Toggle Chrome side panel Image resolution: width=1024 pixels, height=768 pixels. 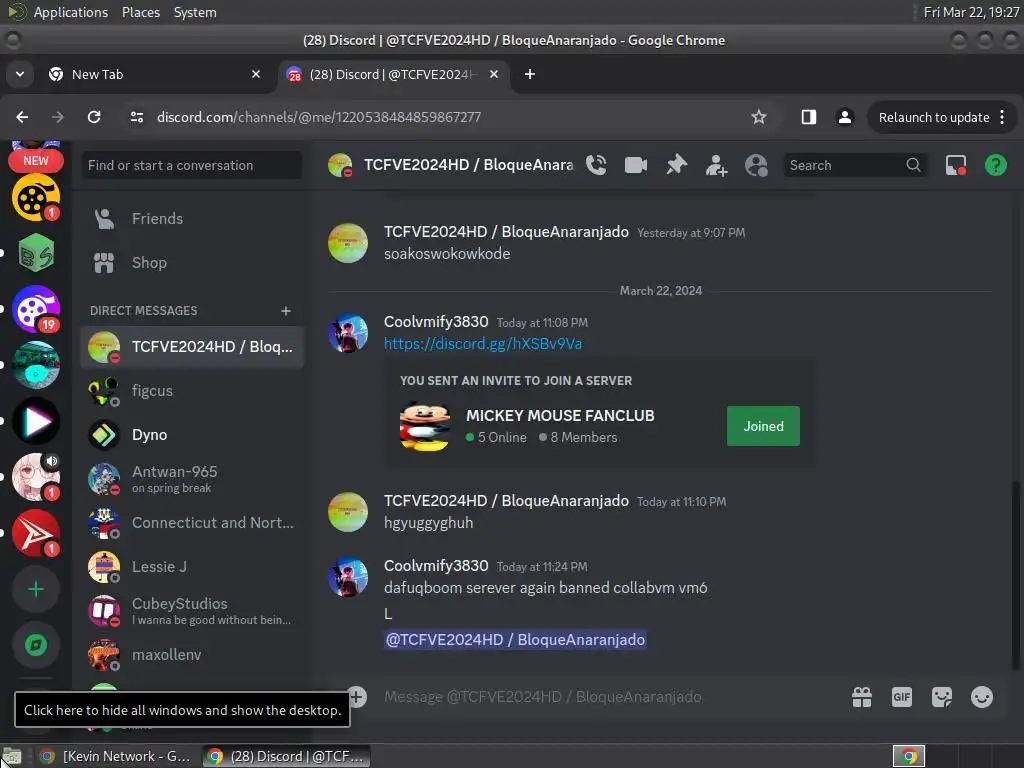(808, 117)
